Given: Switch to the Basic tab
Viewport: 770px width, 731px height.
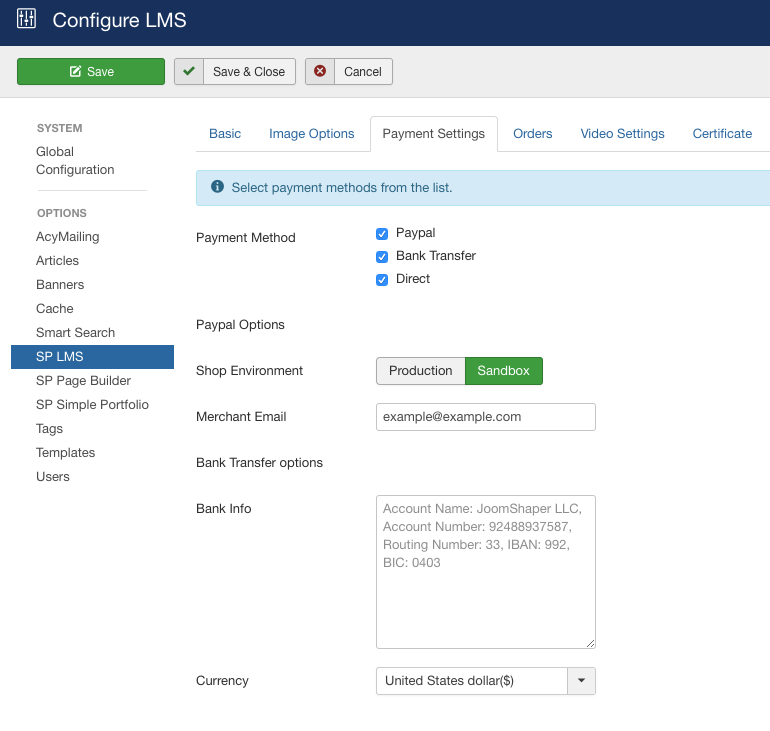Looking at the screenshot, I should (225, 134).
